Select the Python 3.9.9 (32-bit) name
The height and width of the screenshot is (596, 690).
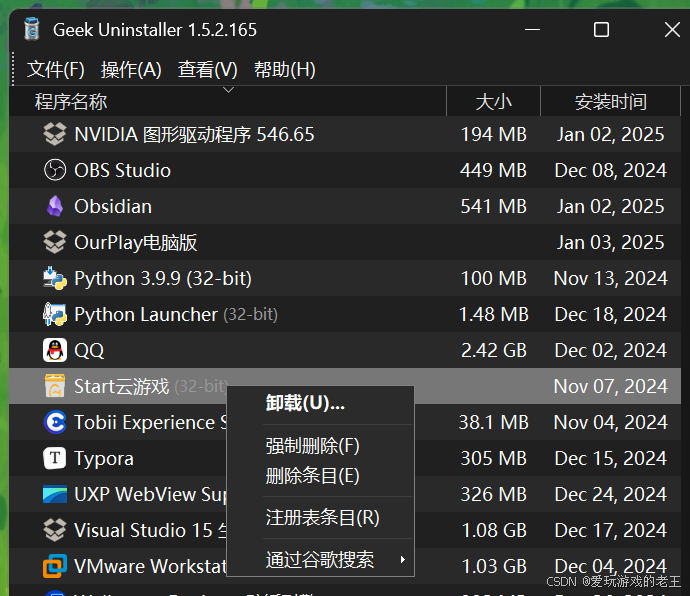pos(163,279)
